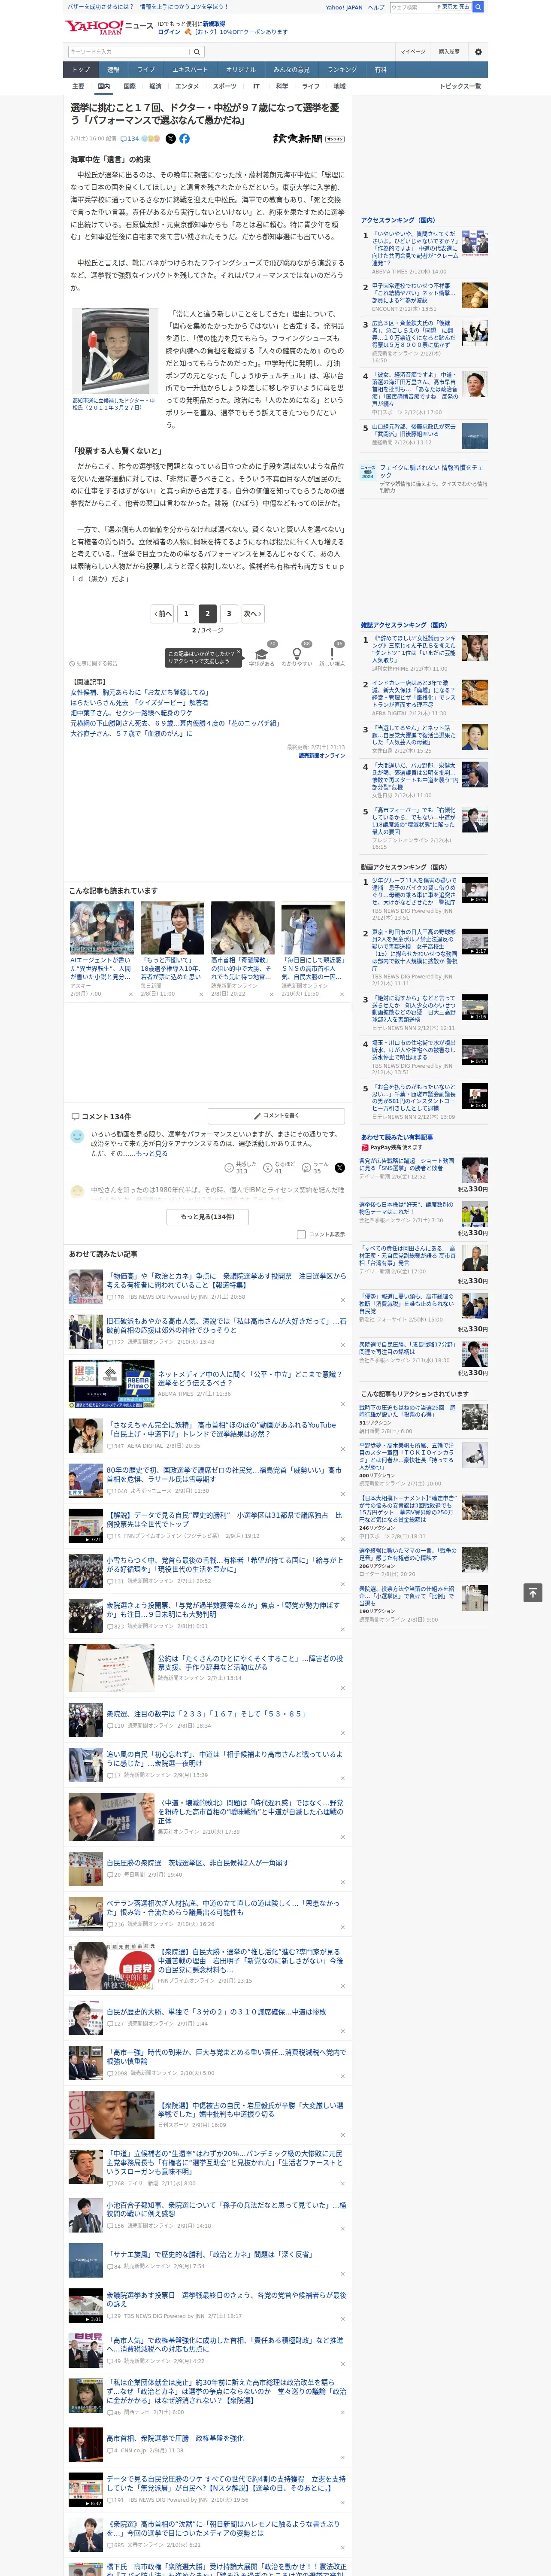The height and width of the screenshot is (2576, 551).
Task: Open settings via the gear icon
Action: pyautogui.click(x=478, y=52)
